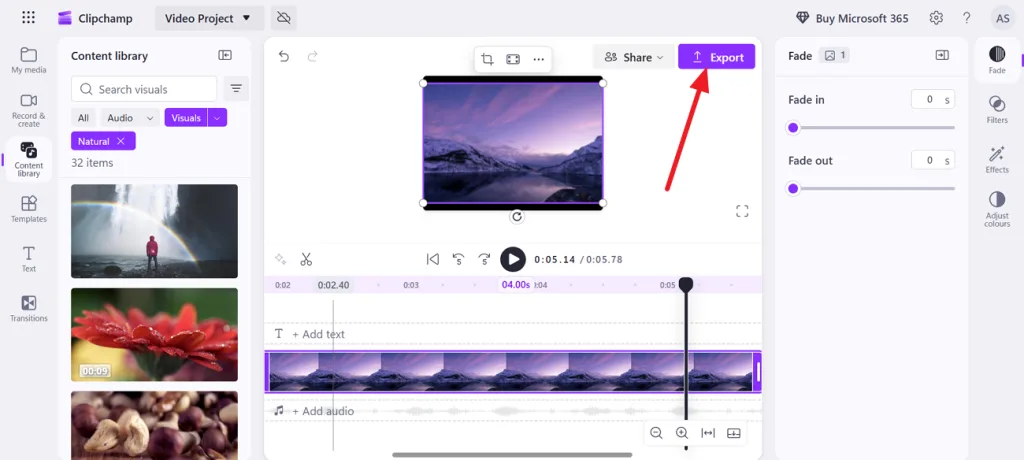Zoom in the timeline

click(682, 433)
